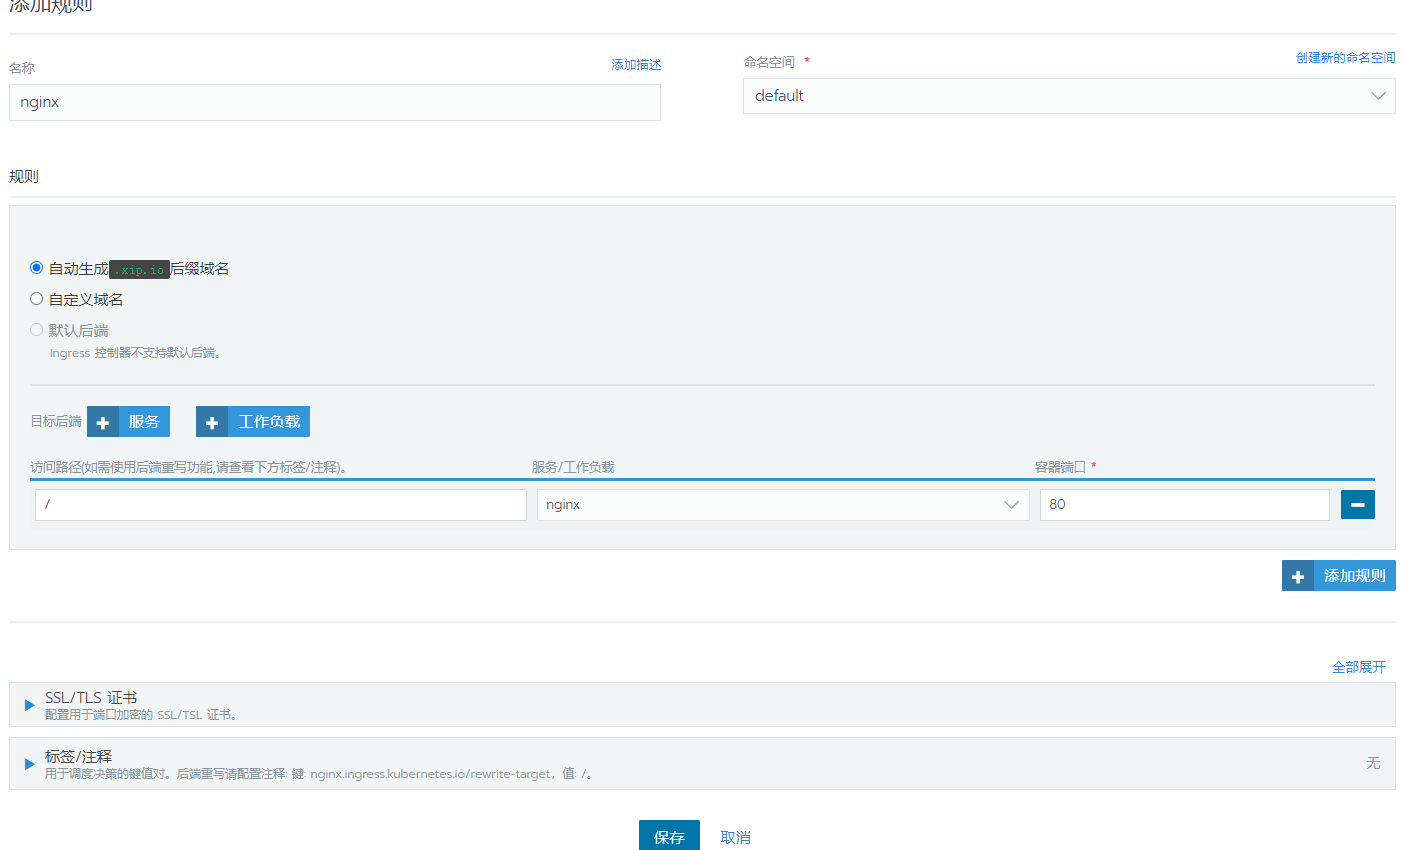Click the 目标后端 label

click(56, 421)
